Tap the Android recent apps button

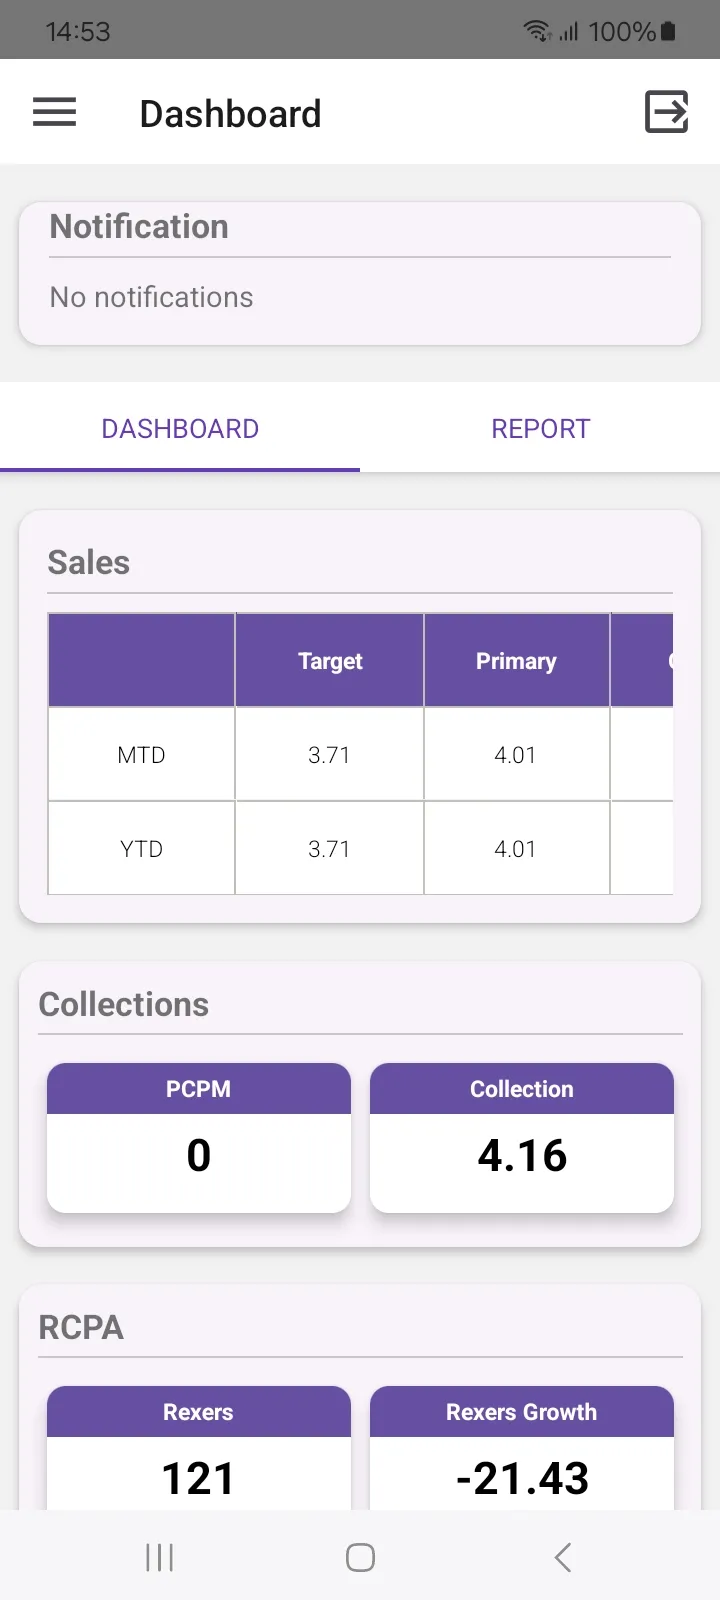coord(159,1557)
